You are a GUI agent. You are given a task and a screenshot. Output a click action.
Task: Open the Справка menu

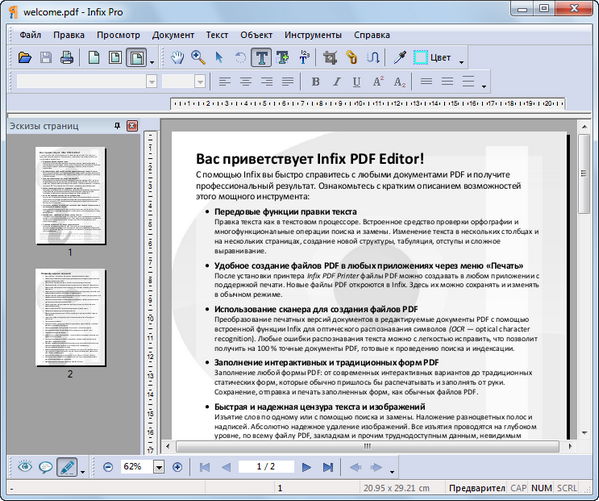click(372, 35)
